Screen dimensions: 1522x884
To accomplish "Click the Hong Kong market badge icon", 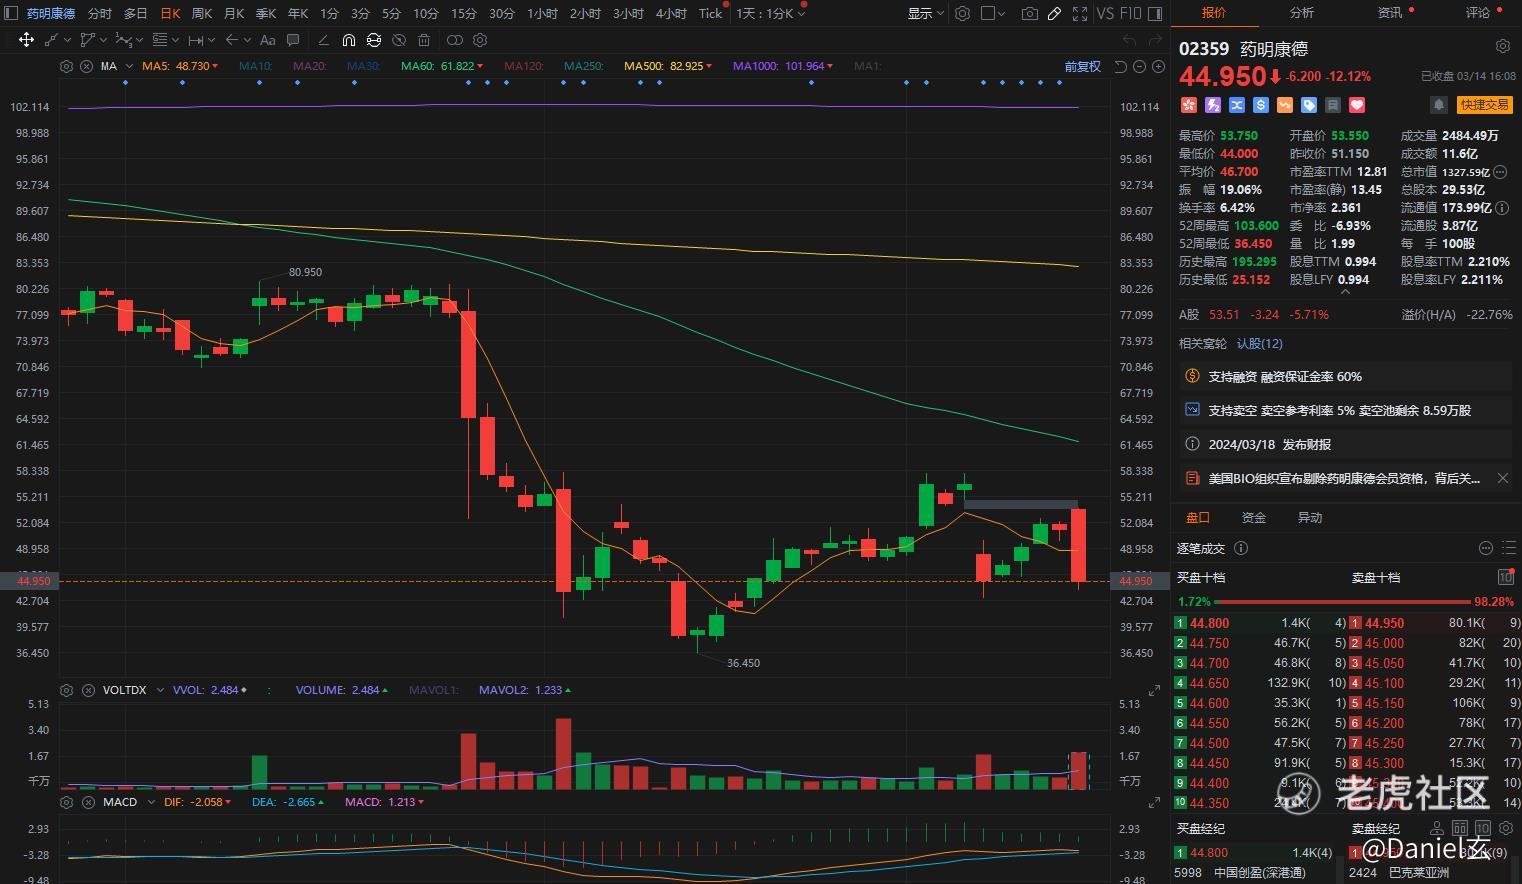I will (x=1189, y=104).
